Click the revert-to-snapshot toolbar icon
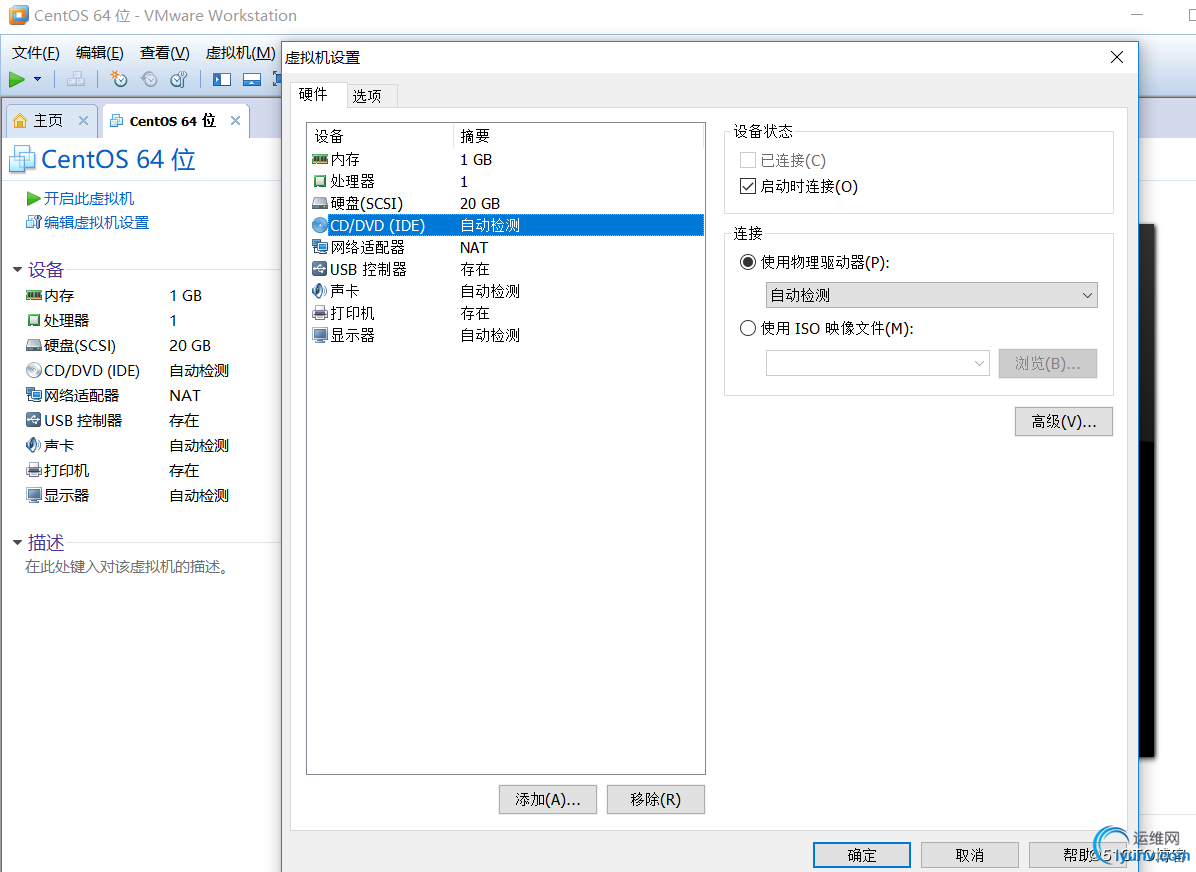The height and width of the screenshot is (872, 1196). 150,79
